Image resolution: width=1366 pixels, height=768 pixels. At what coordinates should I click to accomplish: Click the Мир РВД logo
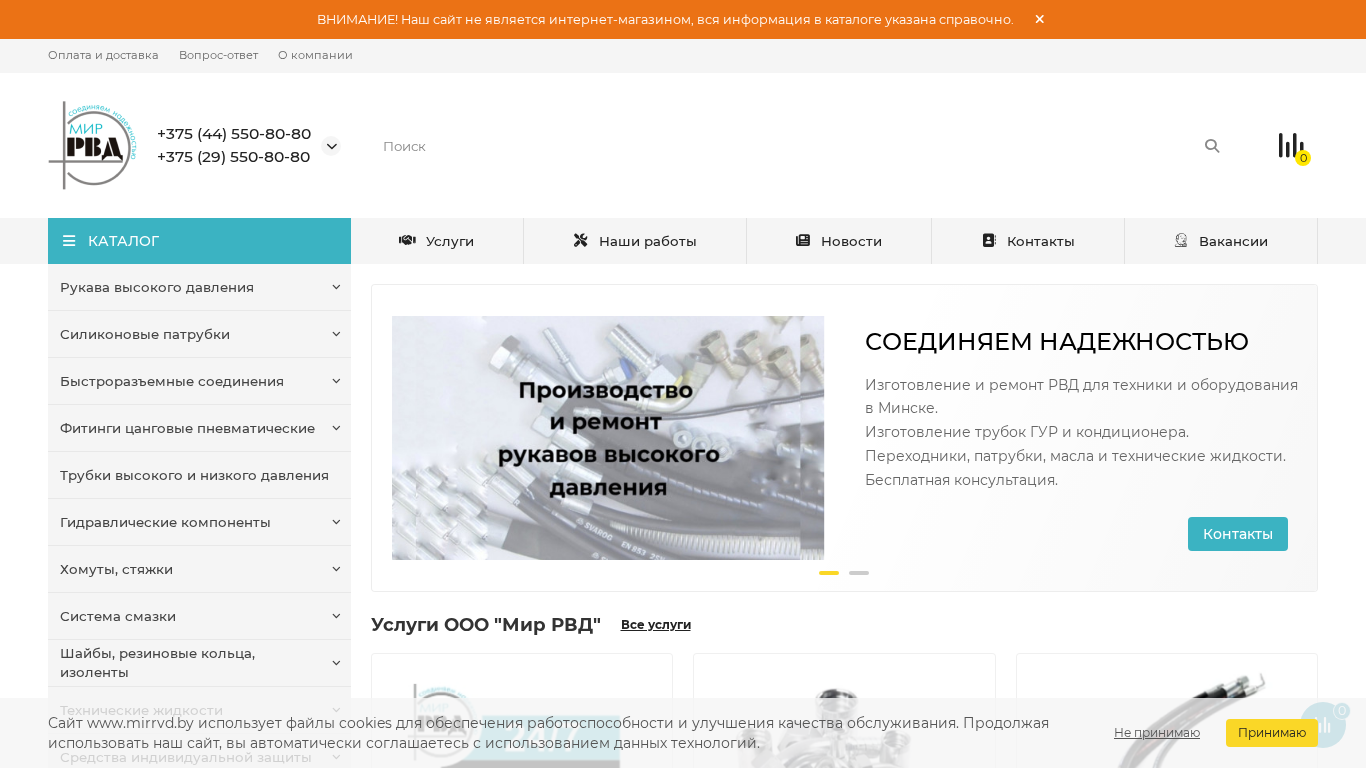point(92,145)
